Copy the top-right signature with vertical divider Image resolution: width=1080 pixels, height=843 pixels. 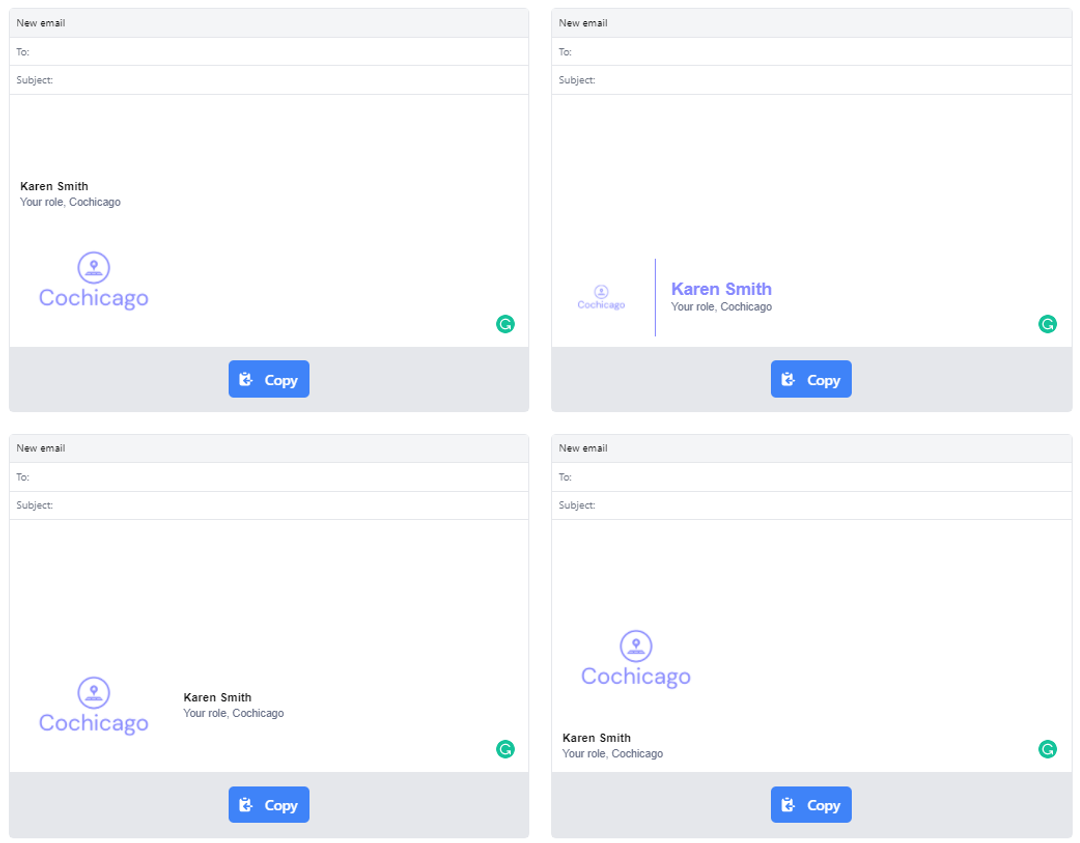coord(811,380)
